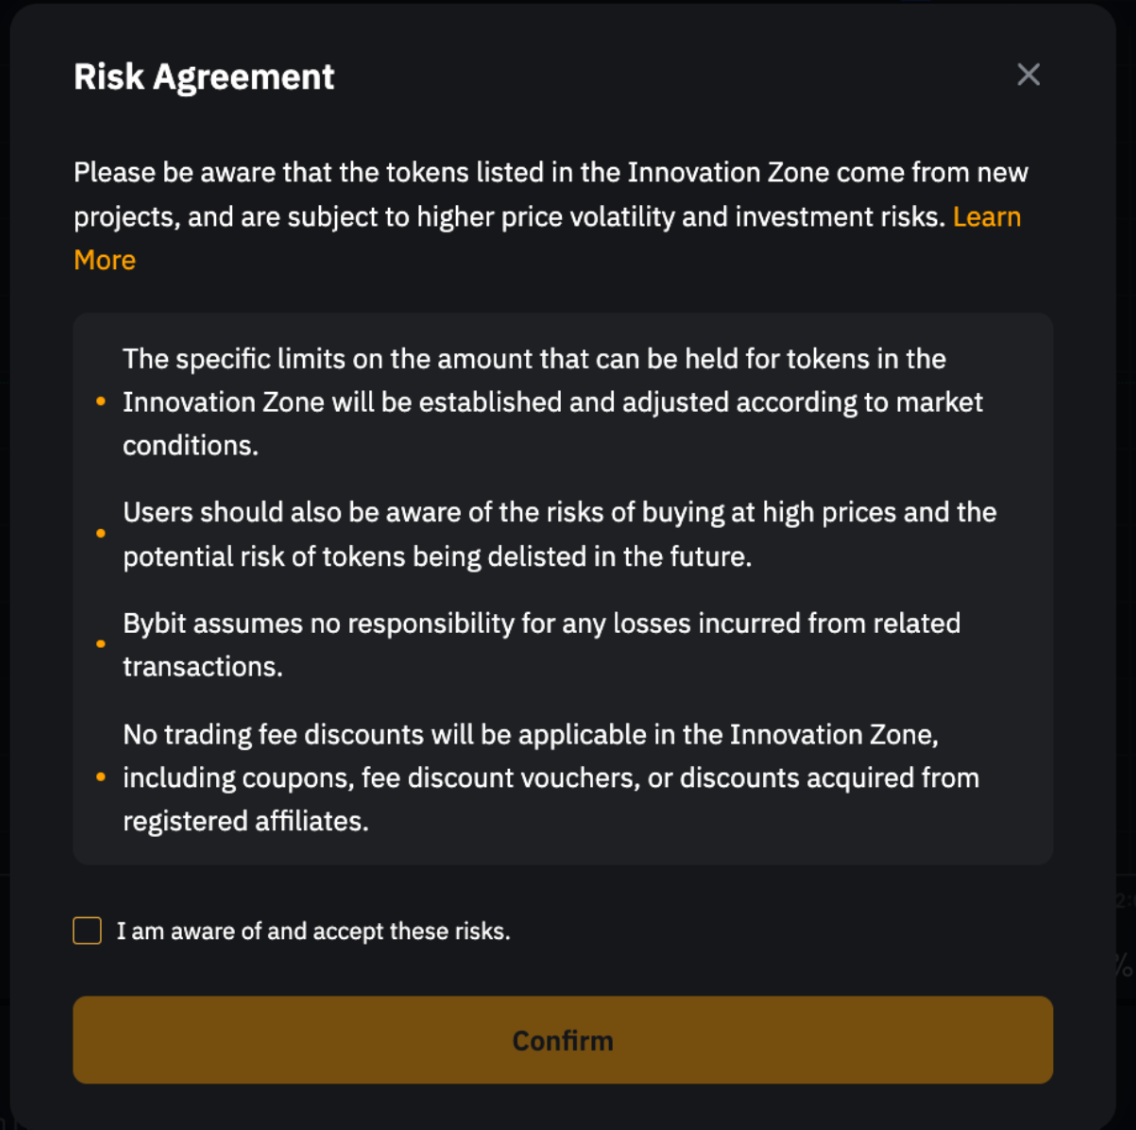The image size is (1136, 1130).
Task: Click the Confirm button
Action: pyautogui.click(x=562, y=1040)
